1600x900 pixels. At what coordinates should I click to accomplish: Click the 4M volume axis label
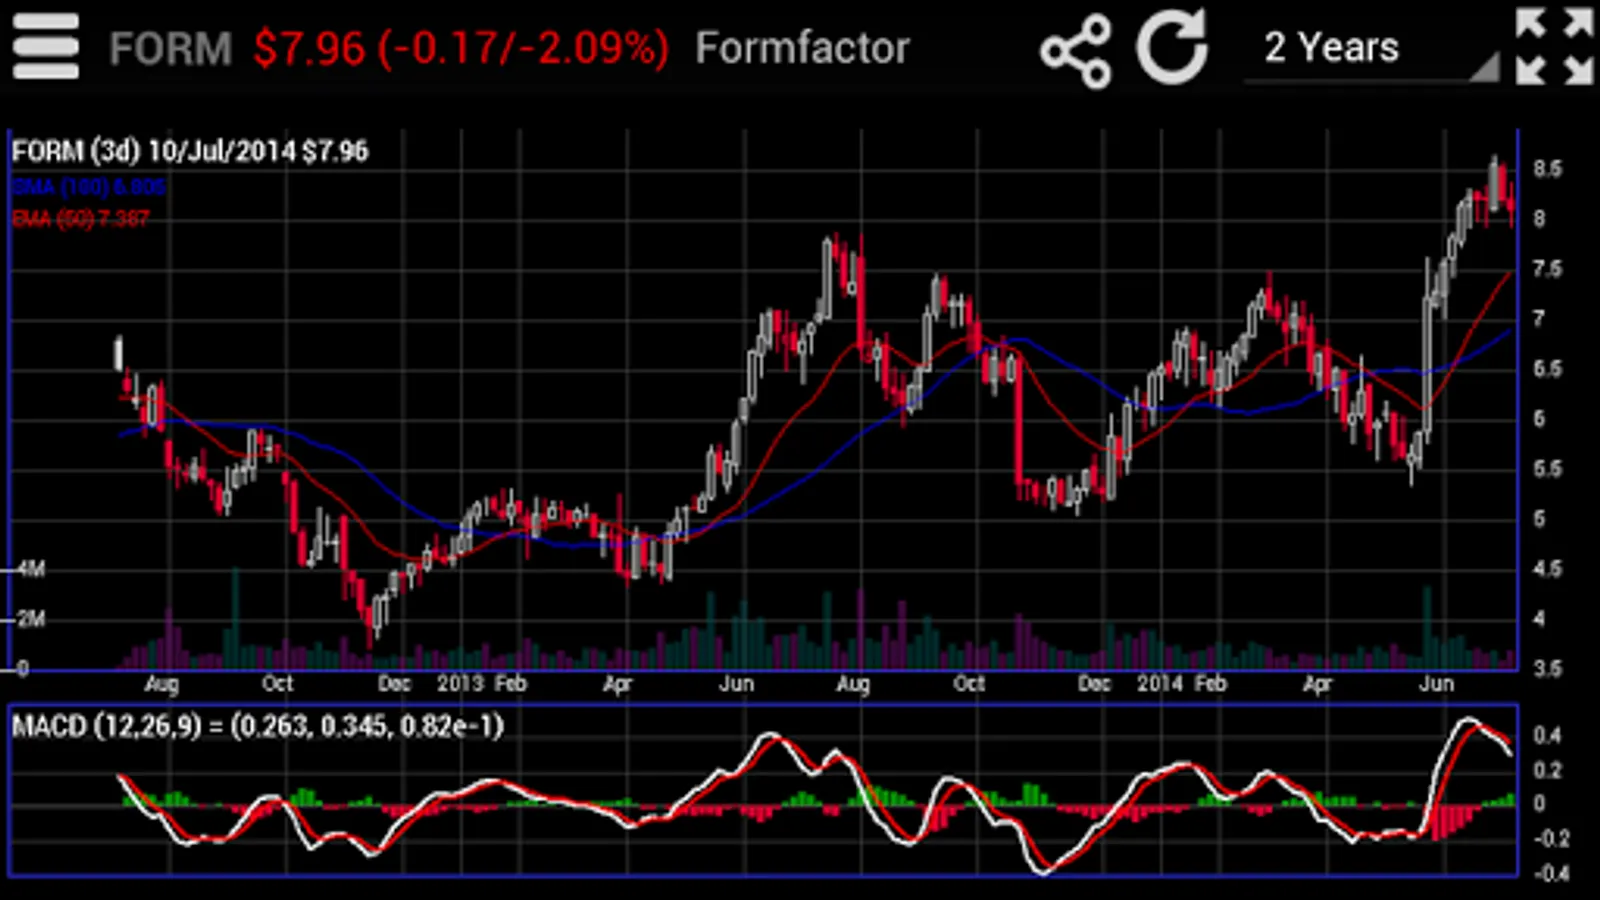click(x=31, y=569)
